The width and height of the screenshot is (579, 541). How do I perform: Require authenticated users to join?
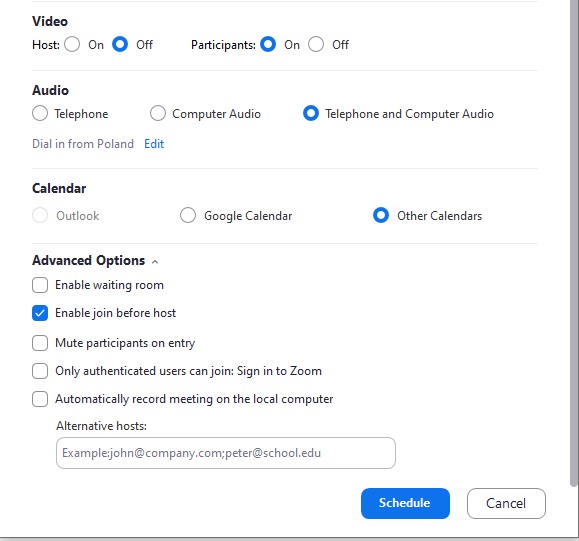click(40, 371)
